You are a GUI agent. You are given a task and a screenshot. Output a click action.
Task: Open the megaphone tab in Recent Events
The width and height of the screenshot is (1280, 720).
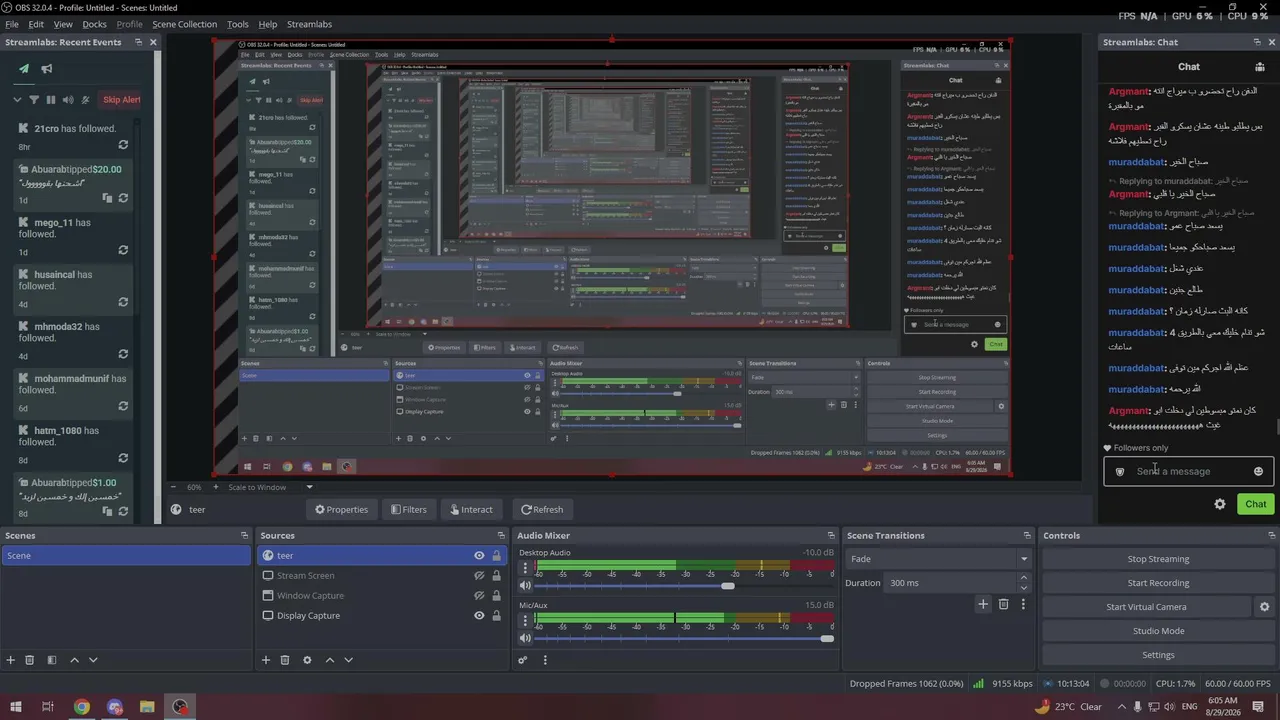(x=46, y=69)
